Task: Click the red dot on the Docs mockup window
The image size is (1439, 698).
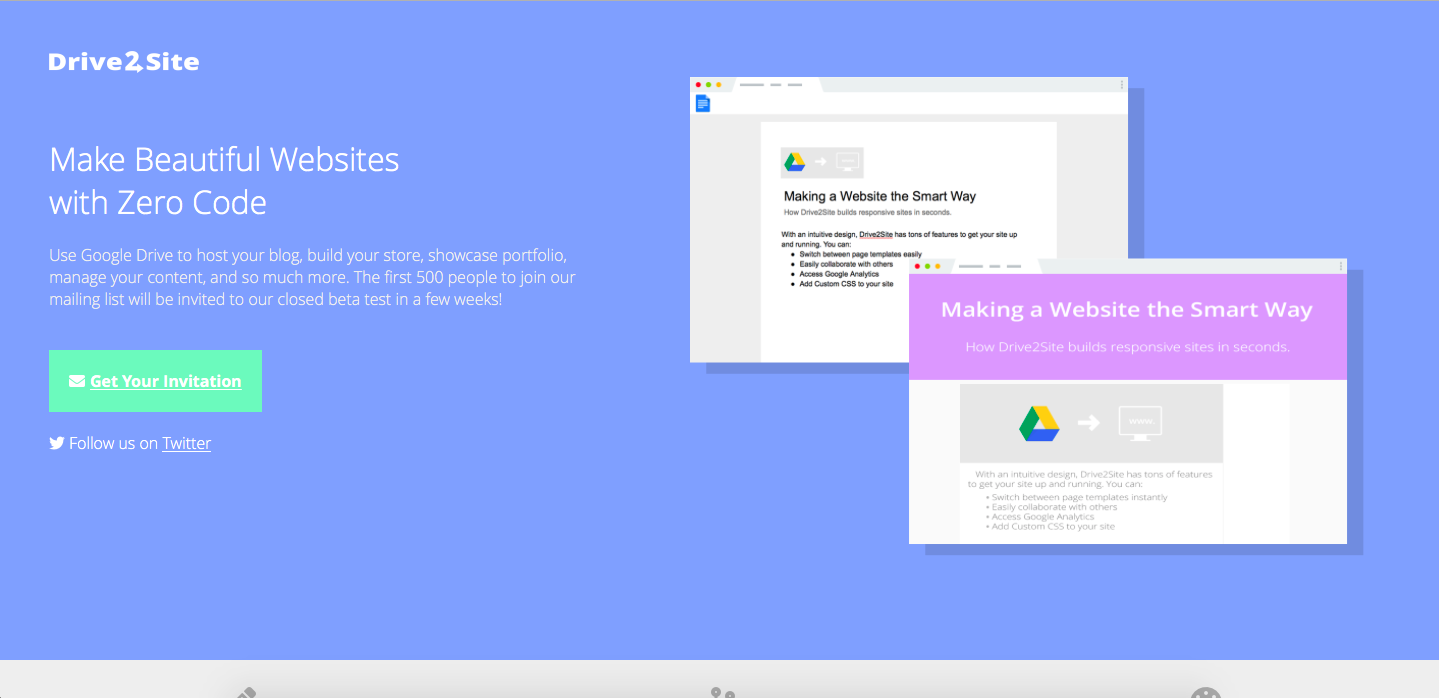Action: coord(698,85)
